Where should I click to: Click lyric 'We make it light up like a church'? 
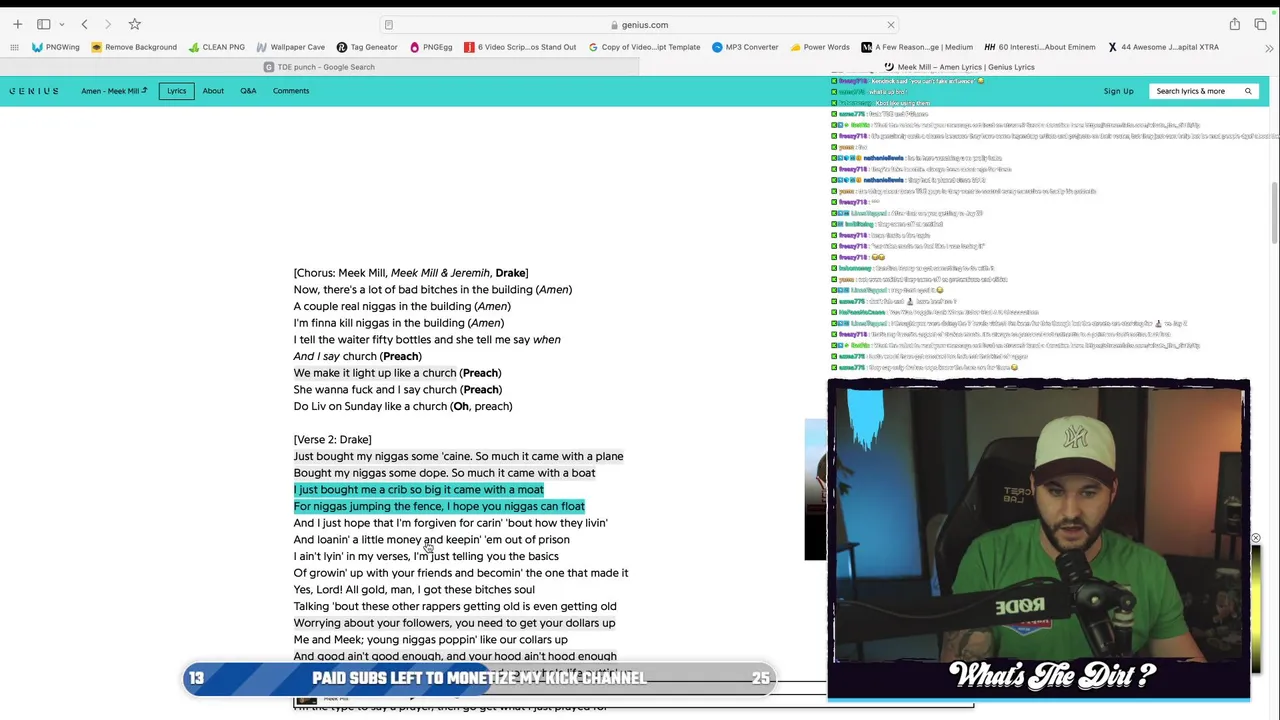click(396, 373)
